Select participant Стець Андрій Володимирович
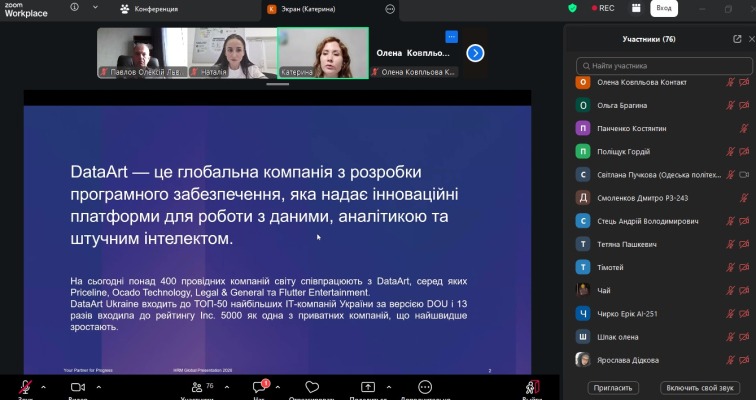Viewport: 756px width, 400px height. (661, 221)
